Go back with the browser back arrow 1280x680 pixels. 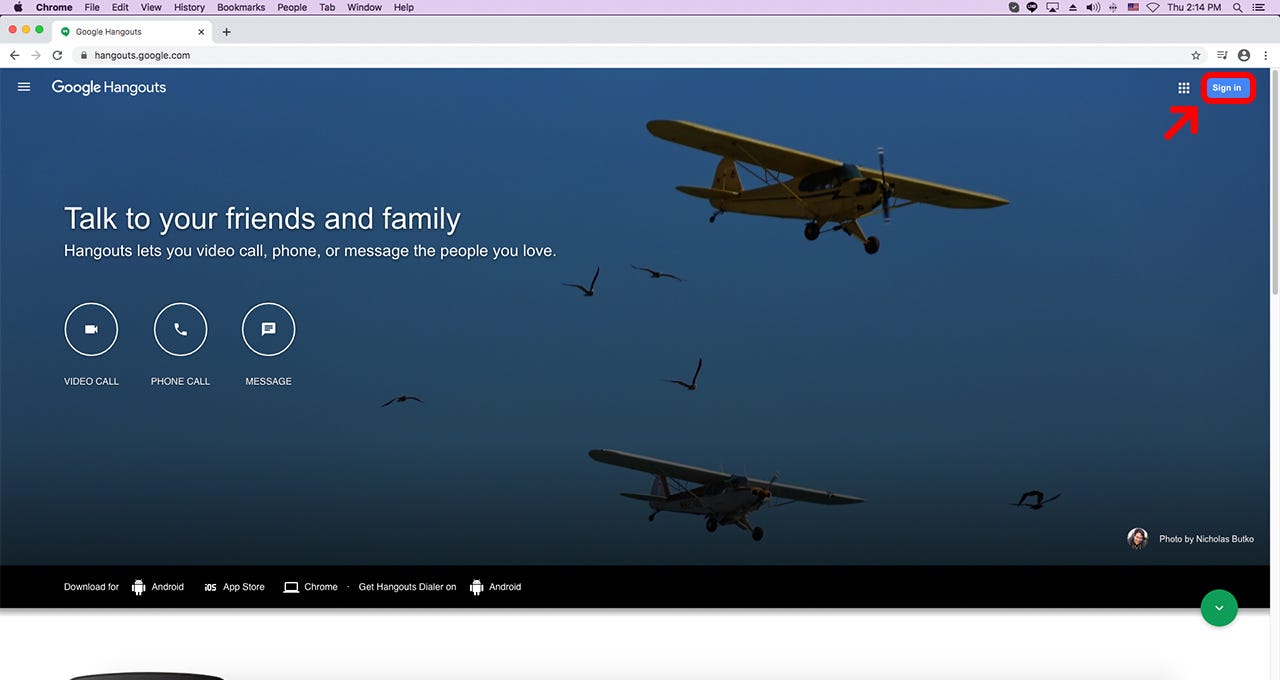(x=14, y=56)
